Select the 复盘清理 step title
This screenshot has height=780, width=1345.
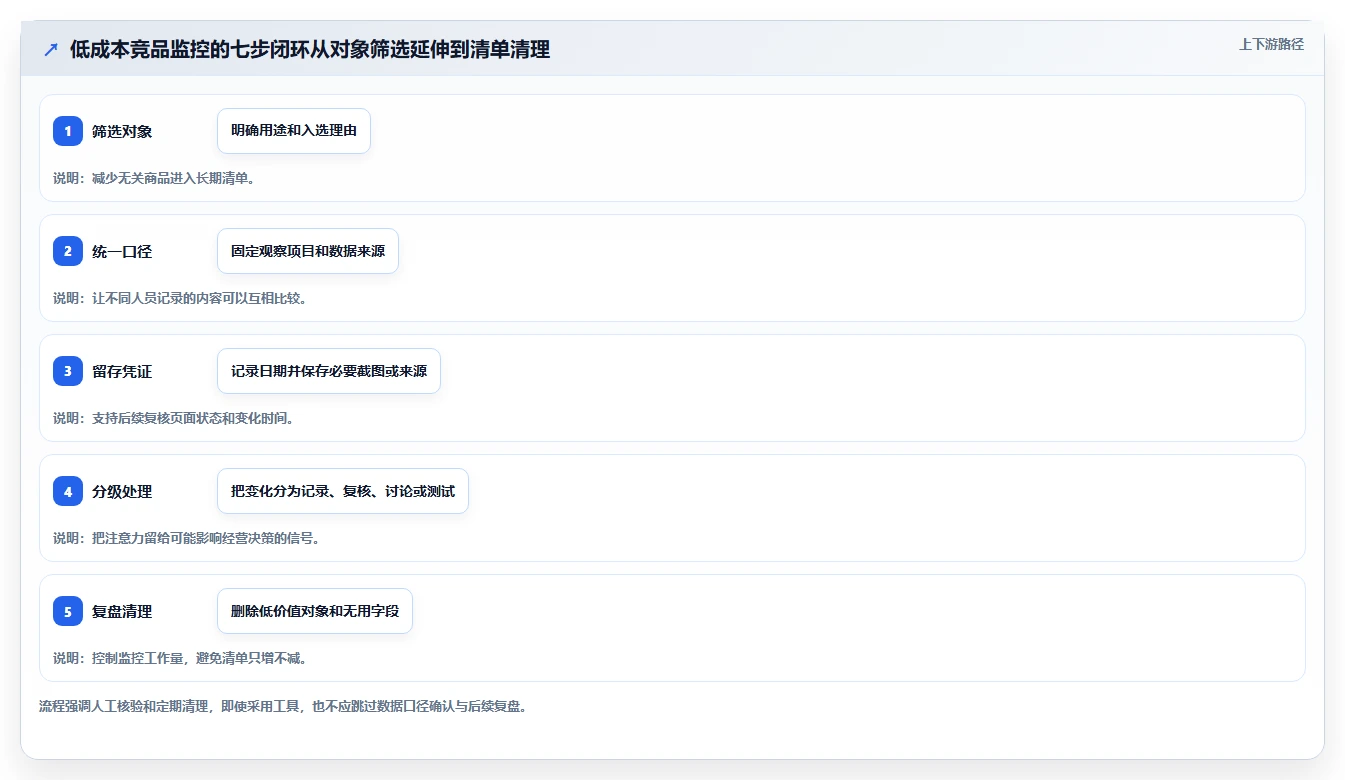click(122, 611)
